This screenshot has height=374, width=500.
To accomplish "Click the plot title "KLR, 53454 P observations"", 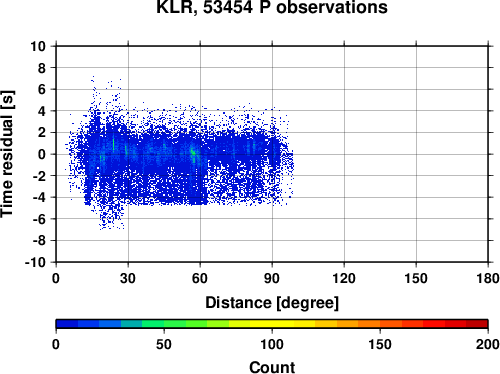I will coord(272,7).
